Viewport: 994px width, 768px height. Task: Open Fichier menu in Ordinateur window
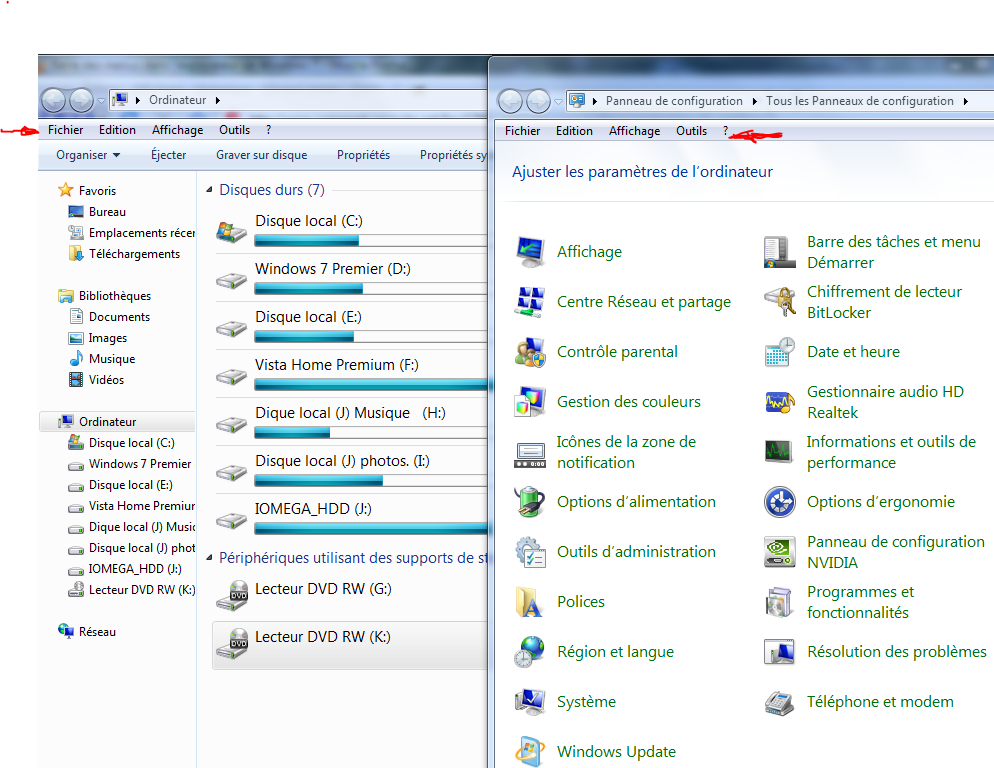[65, 130]
